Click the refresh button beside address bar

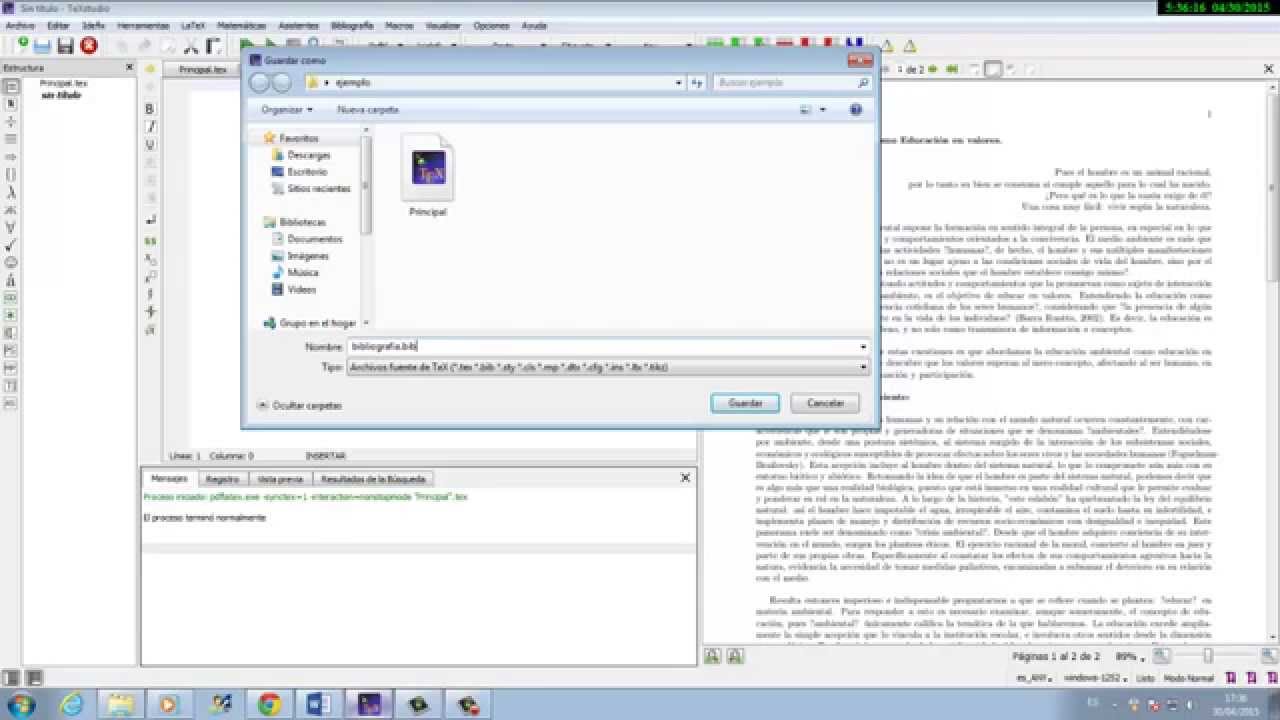(697, 83)
